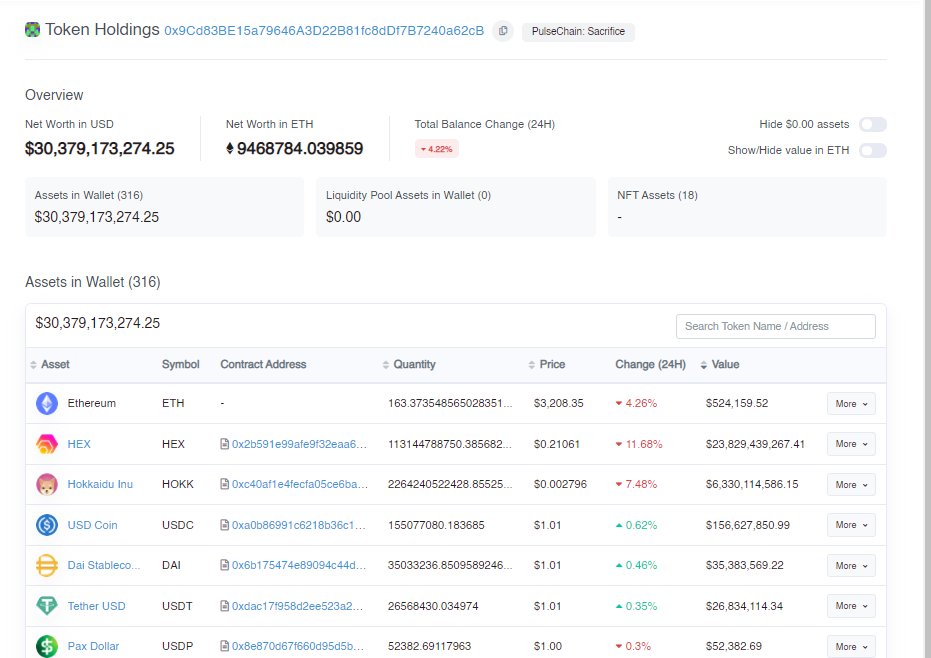Click contract file icon in USDP row
This screenshot has height=658, width=931.
[x=224, y=646]
